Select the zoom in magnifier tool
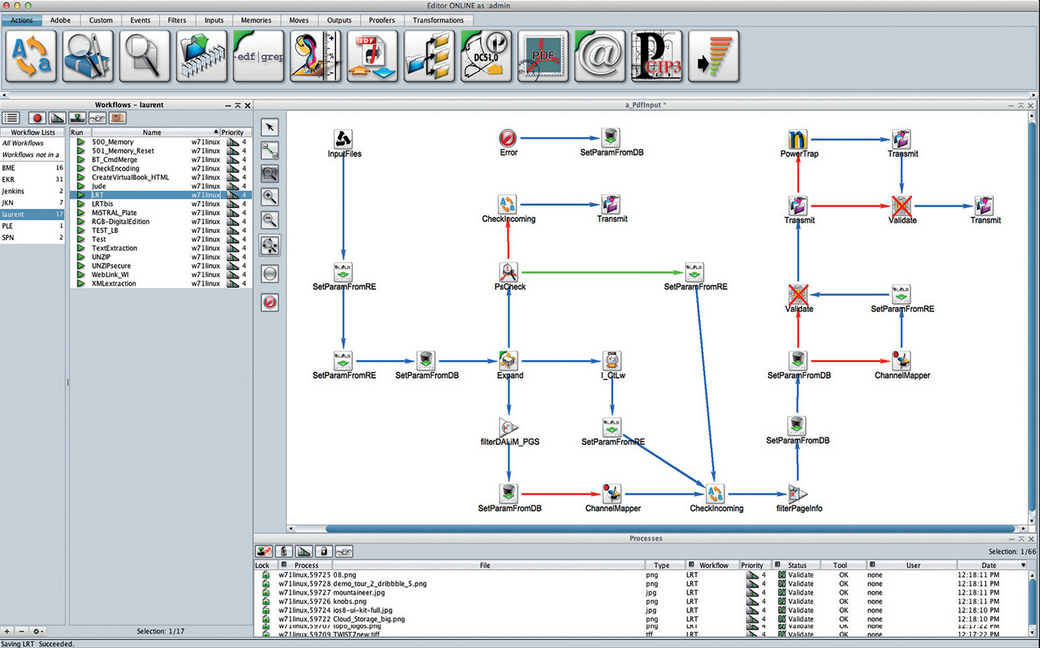The height and width of the screenshot is (648, 1040). tap(270, 197)
